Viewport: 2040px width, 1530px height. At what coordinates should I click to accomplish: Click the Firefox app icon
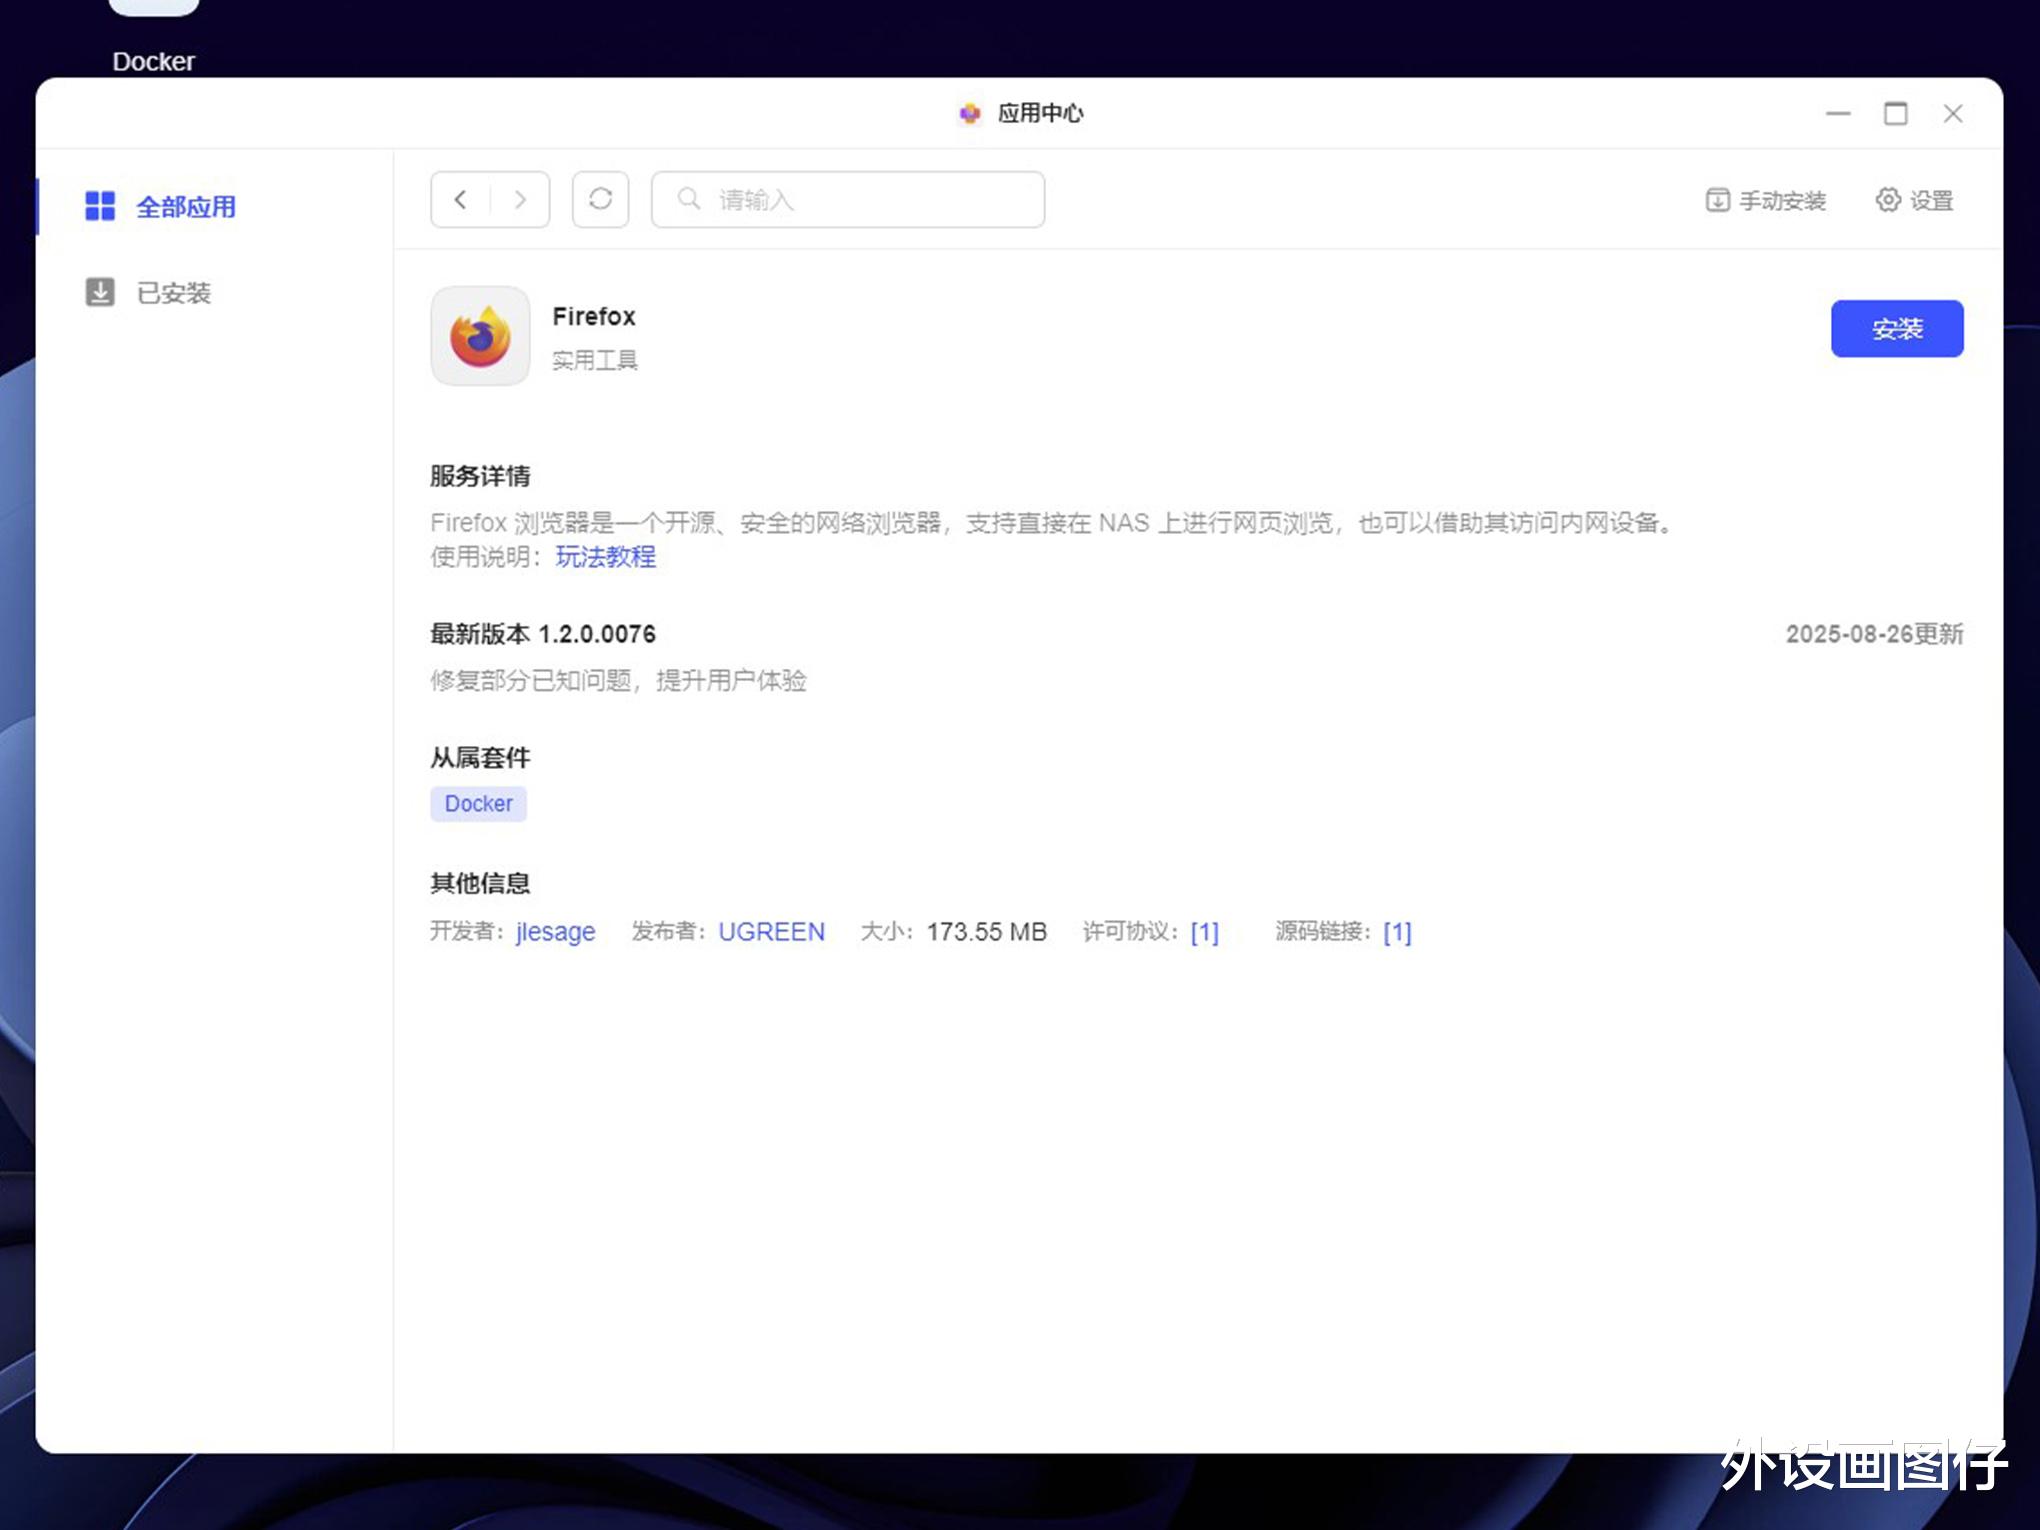480,336
